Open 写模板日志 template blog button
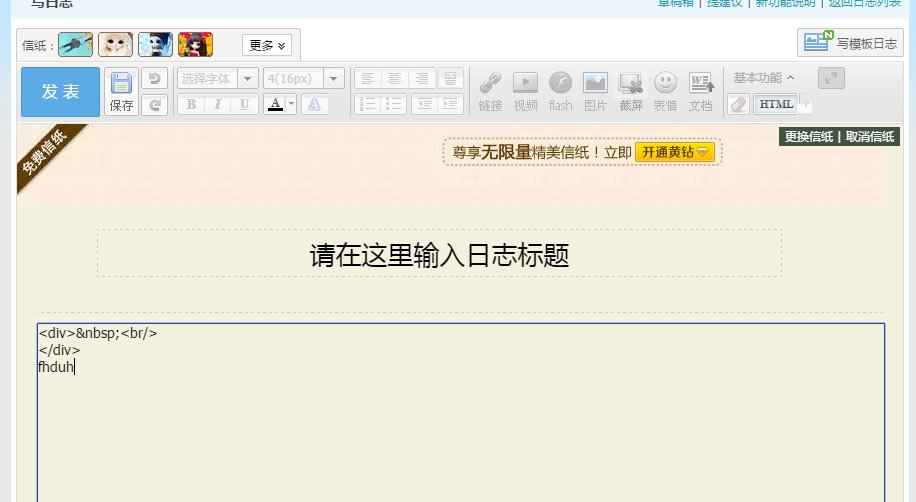 coord(850,43)
